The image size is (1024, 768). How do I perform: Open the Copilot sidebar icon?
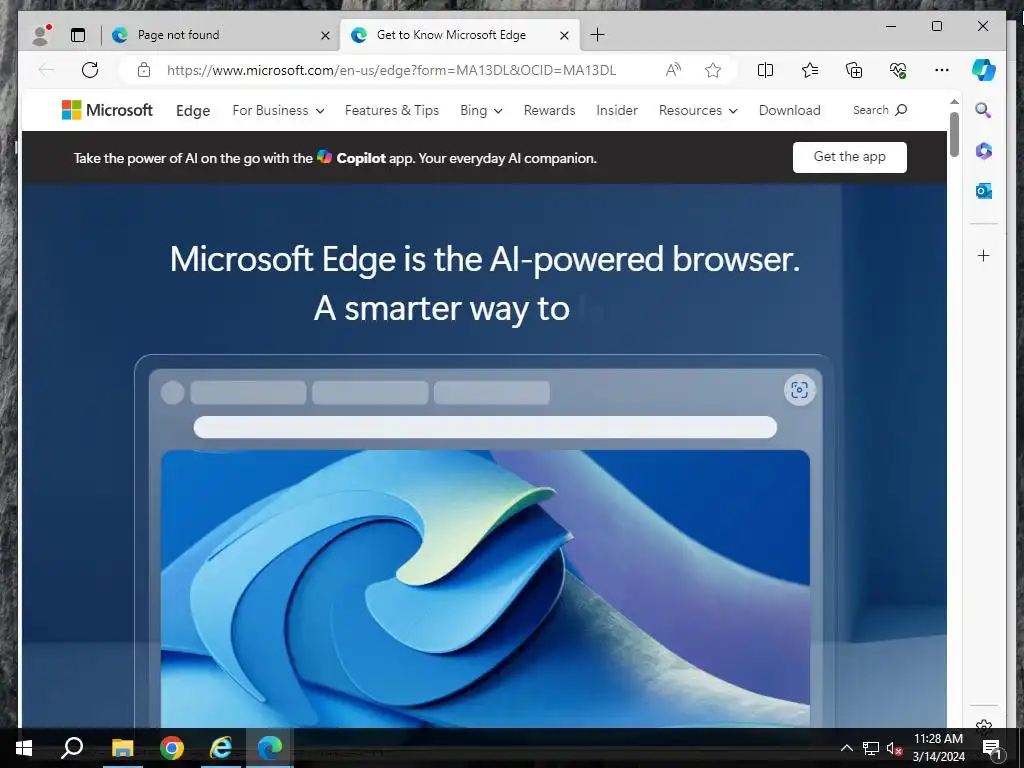pyautogui.click(x=984, y=70)
